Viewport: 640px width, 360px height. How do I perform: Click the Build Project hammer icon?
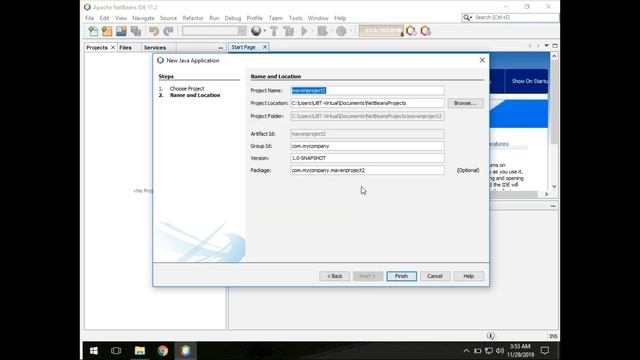pyautogui.click(x=274, y=31)
